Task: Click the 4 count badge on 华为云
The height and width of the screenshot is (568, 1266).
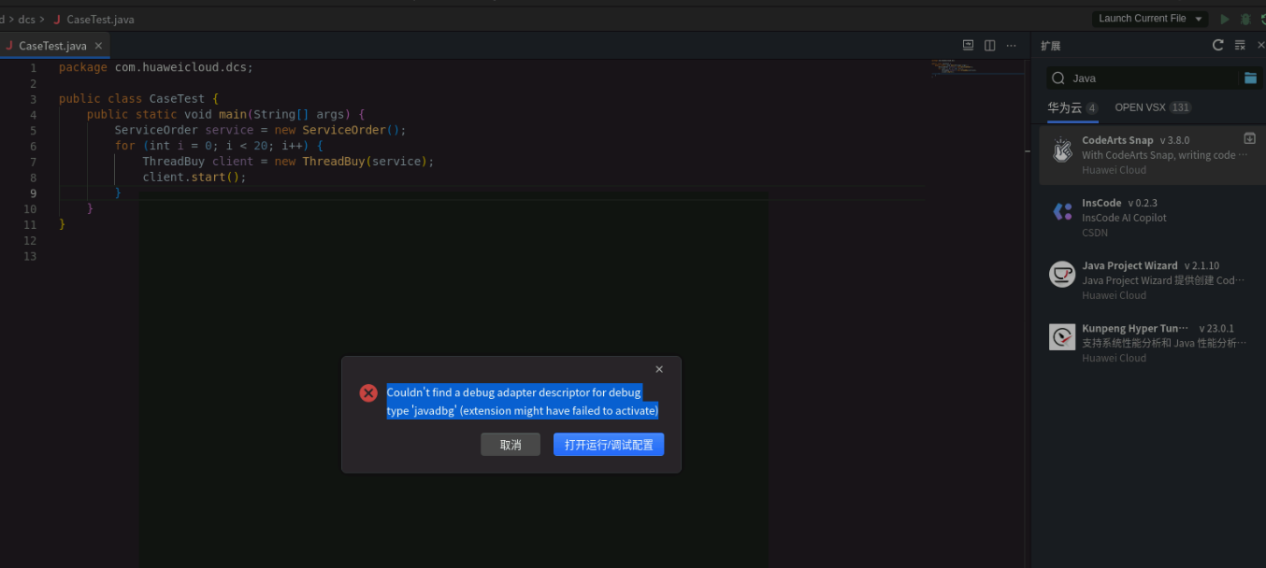Action: pos(1092,107)
